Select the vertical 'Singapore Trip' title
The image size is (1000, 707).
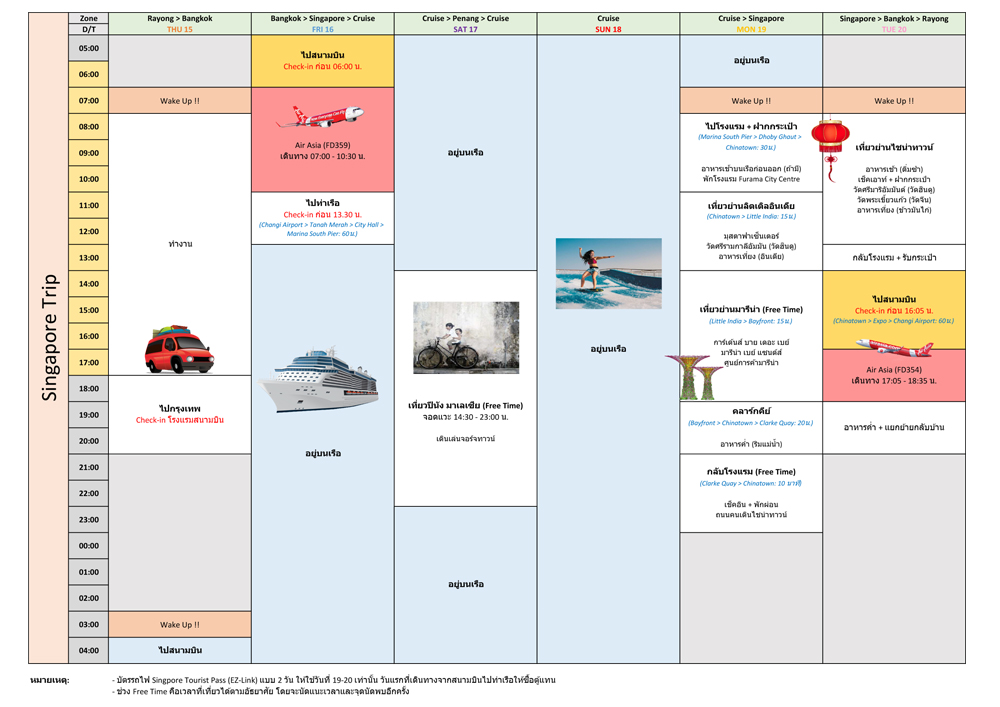point(49,337)
